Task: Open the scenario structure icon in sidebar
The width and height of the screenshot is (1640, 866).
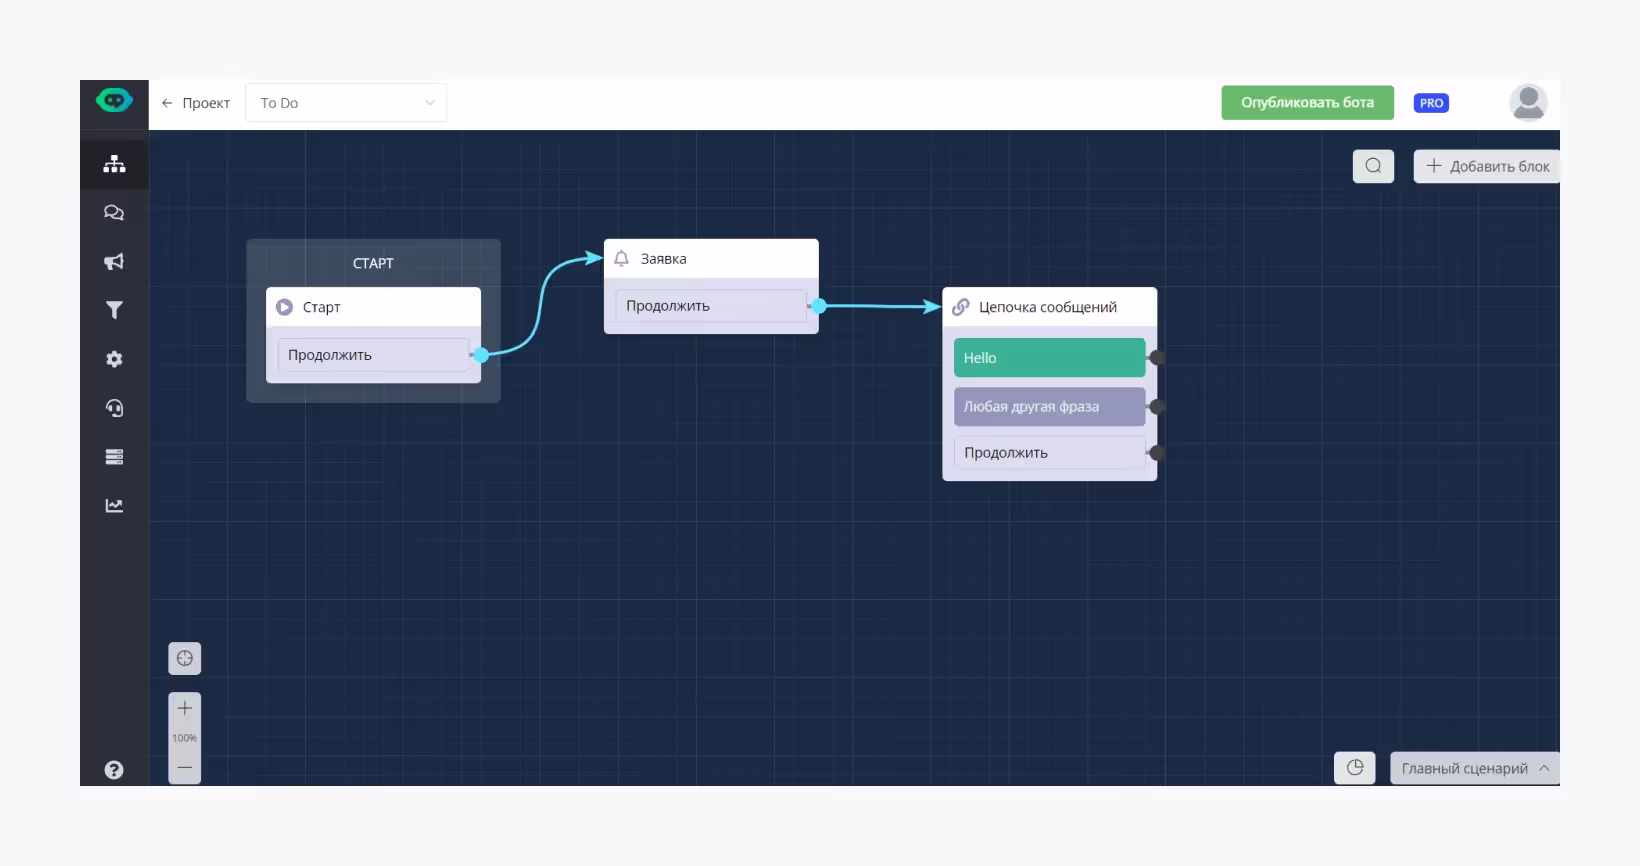Action: 114,164
